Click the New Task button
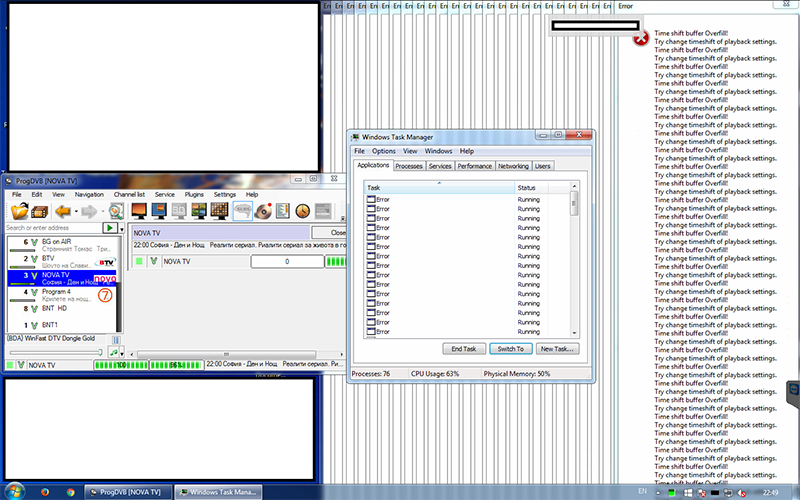This screenshot has height=500, width=800. coord(557,349)
